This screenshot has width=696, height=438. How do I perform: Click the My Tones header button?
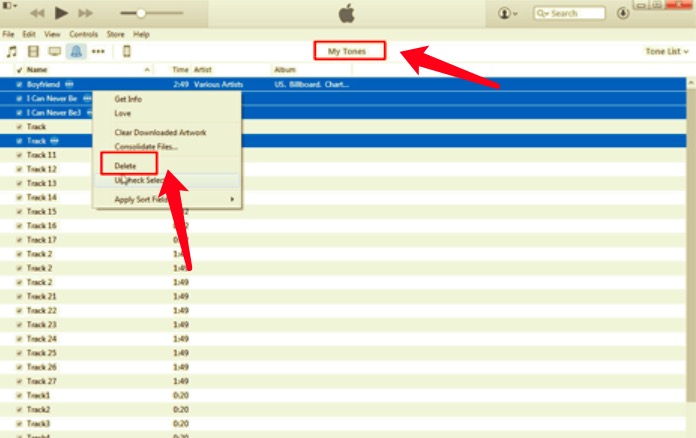pos(348,51)
